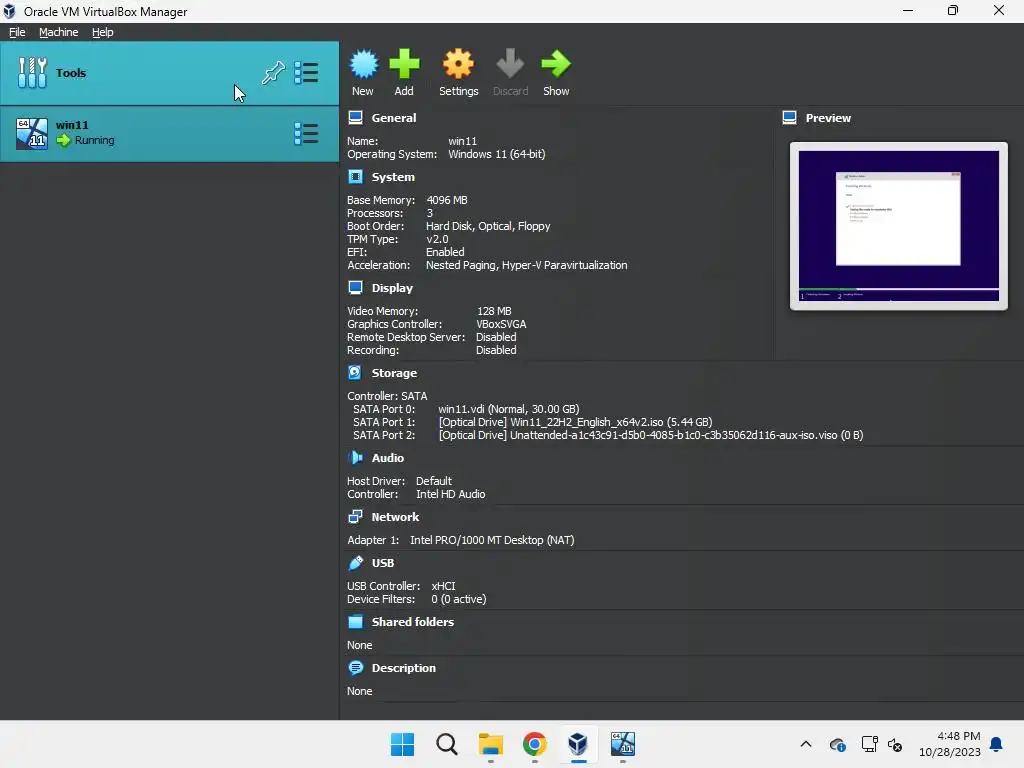
Task: Click the General section monitor icon
Action: coord(355,118)
